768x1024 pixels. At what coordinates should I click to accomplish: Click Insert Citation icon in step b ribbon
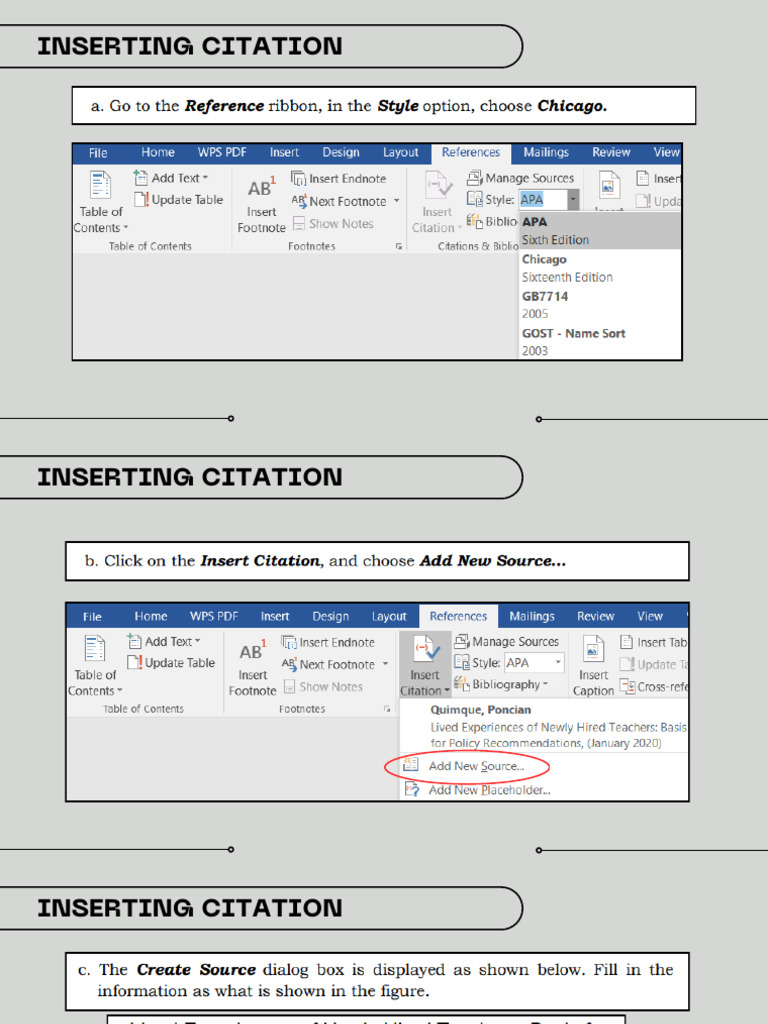click(x=426, y=649)
